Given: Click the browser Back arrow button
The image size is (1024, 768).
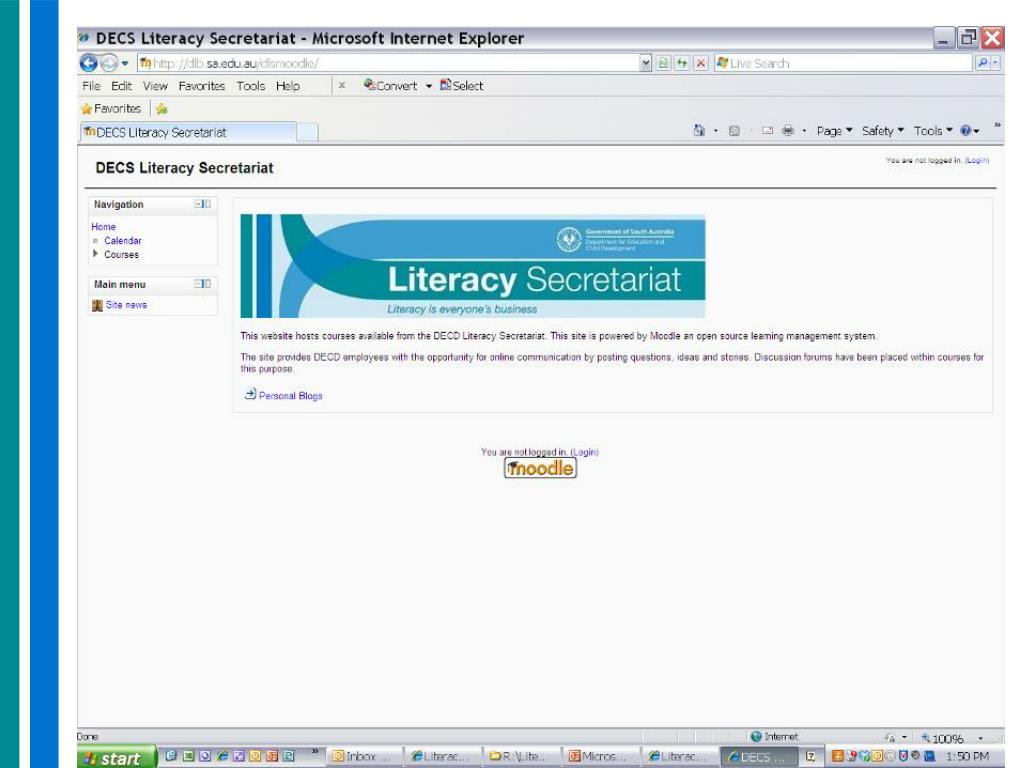Looking at the screenshot, I should click(x=88, y=63).
